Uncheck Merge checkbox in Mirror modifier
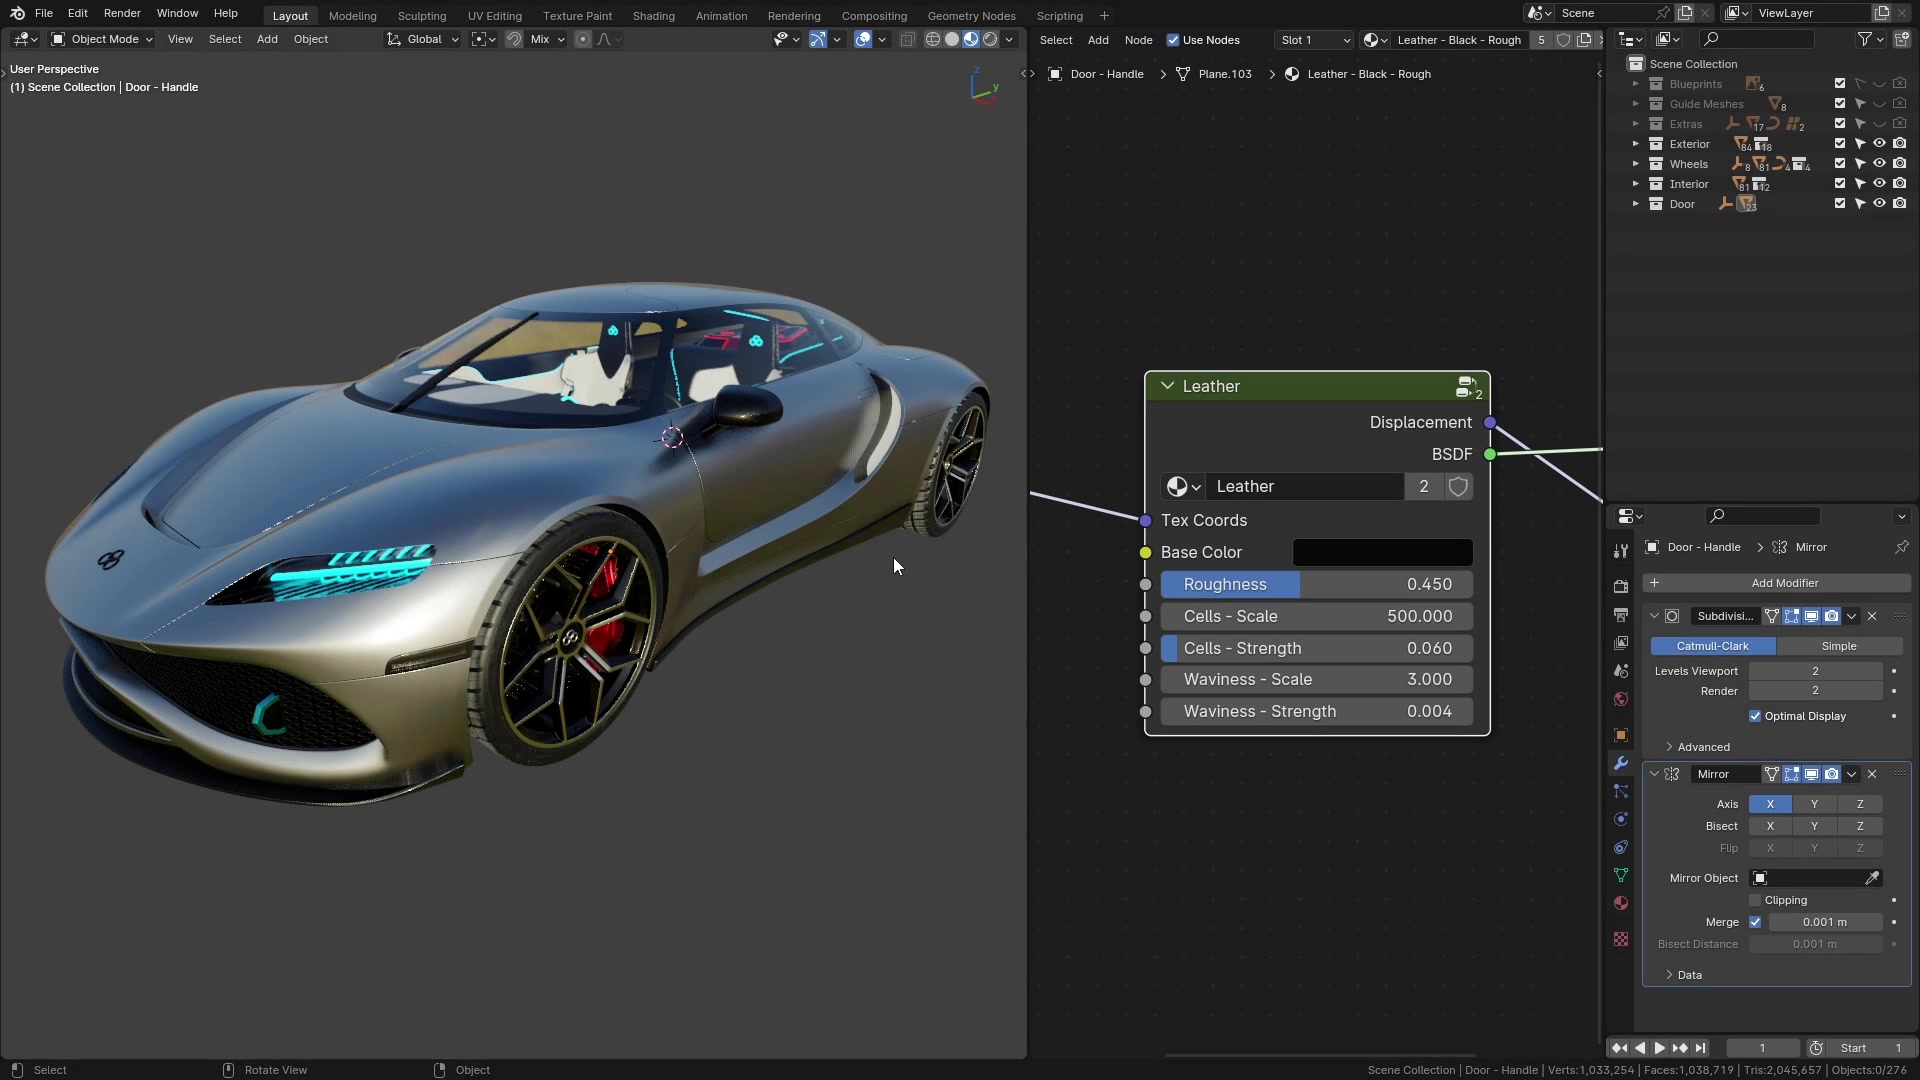The height and width of the screenshot is (1080, 1920). [x=1755, y=922]
